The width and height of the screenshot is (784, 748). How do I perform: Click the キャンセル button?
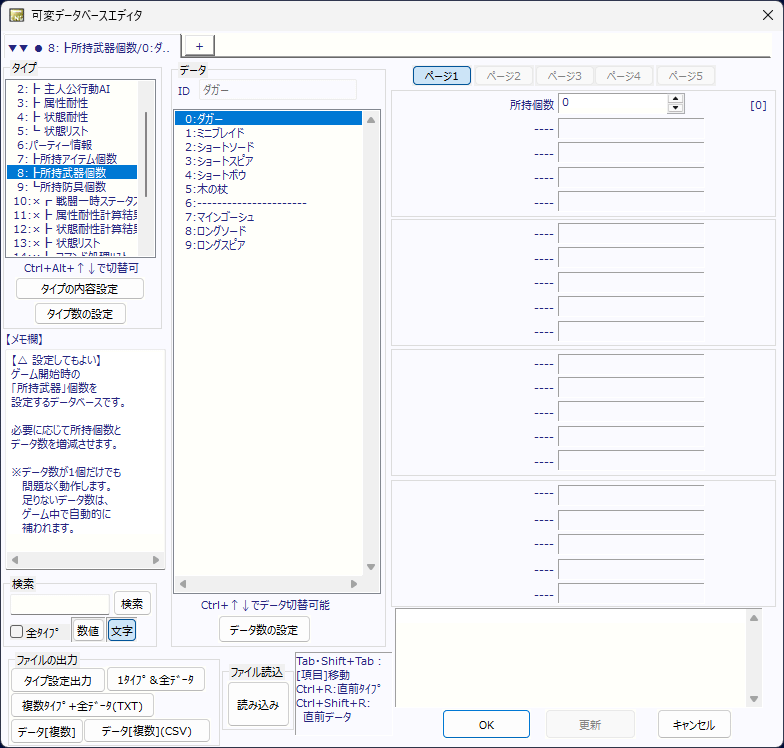[694, 724]
